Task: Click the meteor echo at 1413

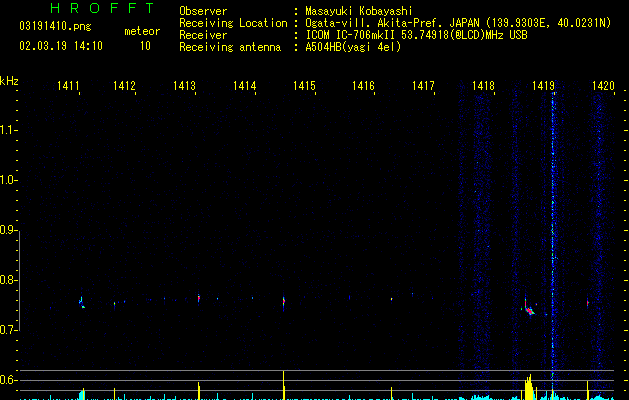Action: pos(199,298)
